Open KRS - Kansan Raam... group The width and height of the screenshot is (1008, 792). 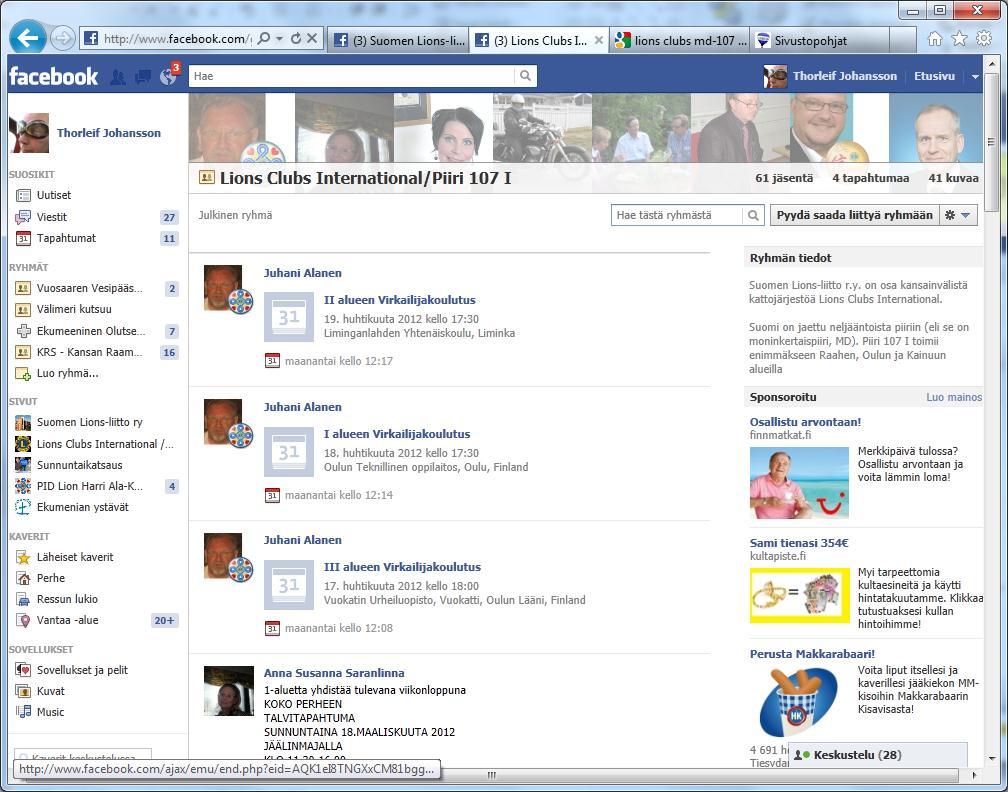click(89, 352)
